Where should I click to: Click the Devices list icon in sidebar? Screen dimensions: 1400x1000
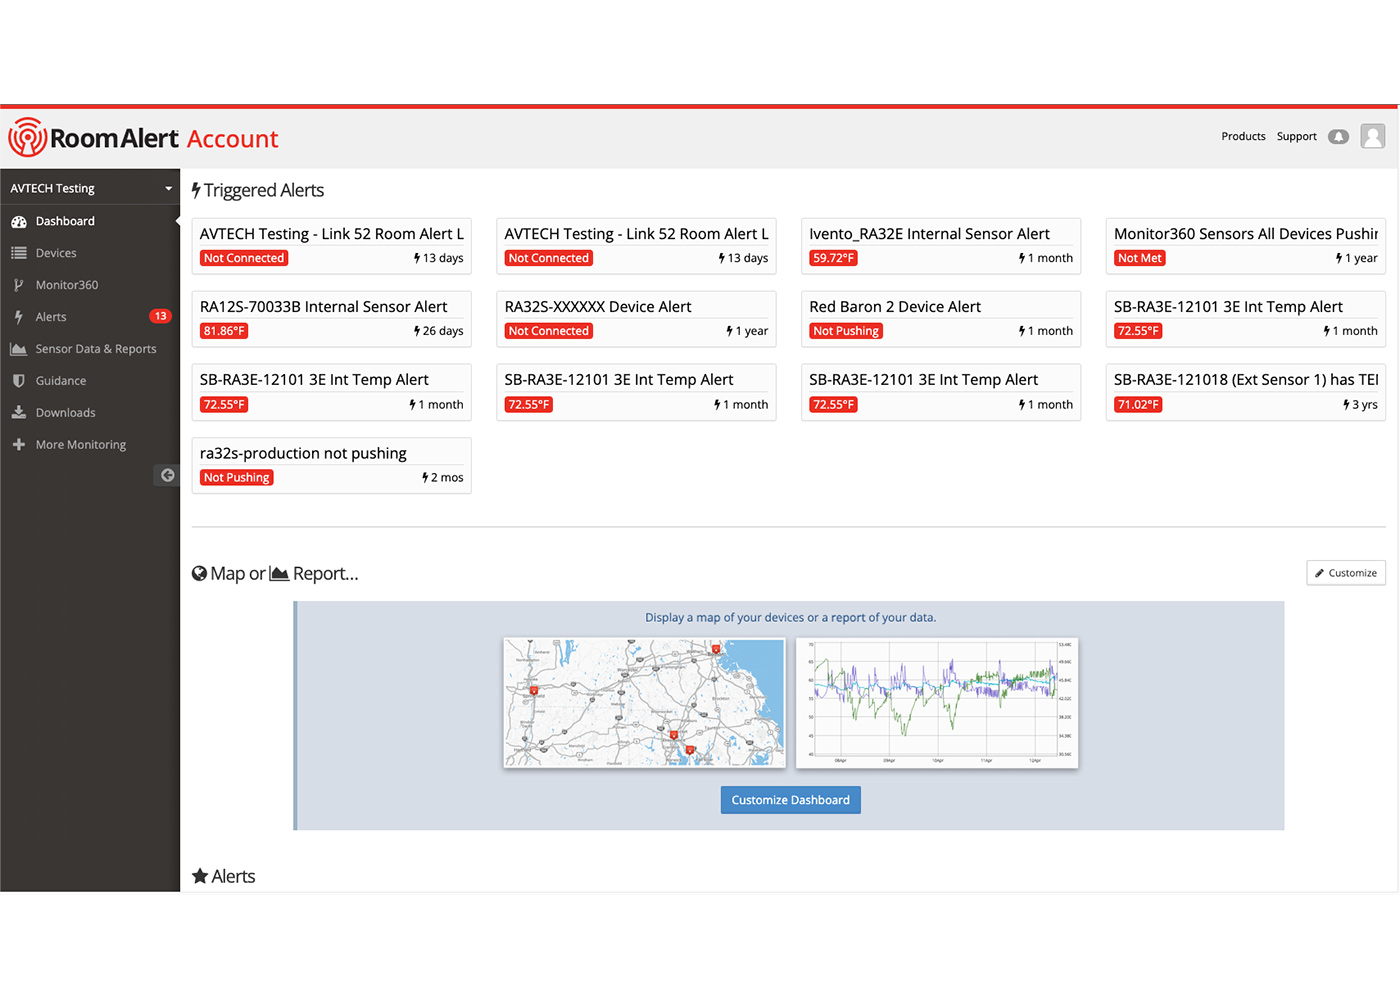click(18, 253)
